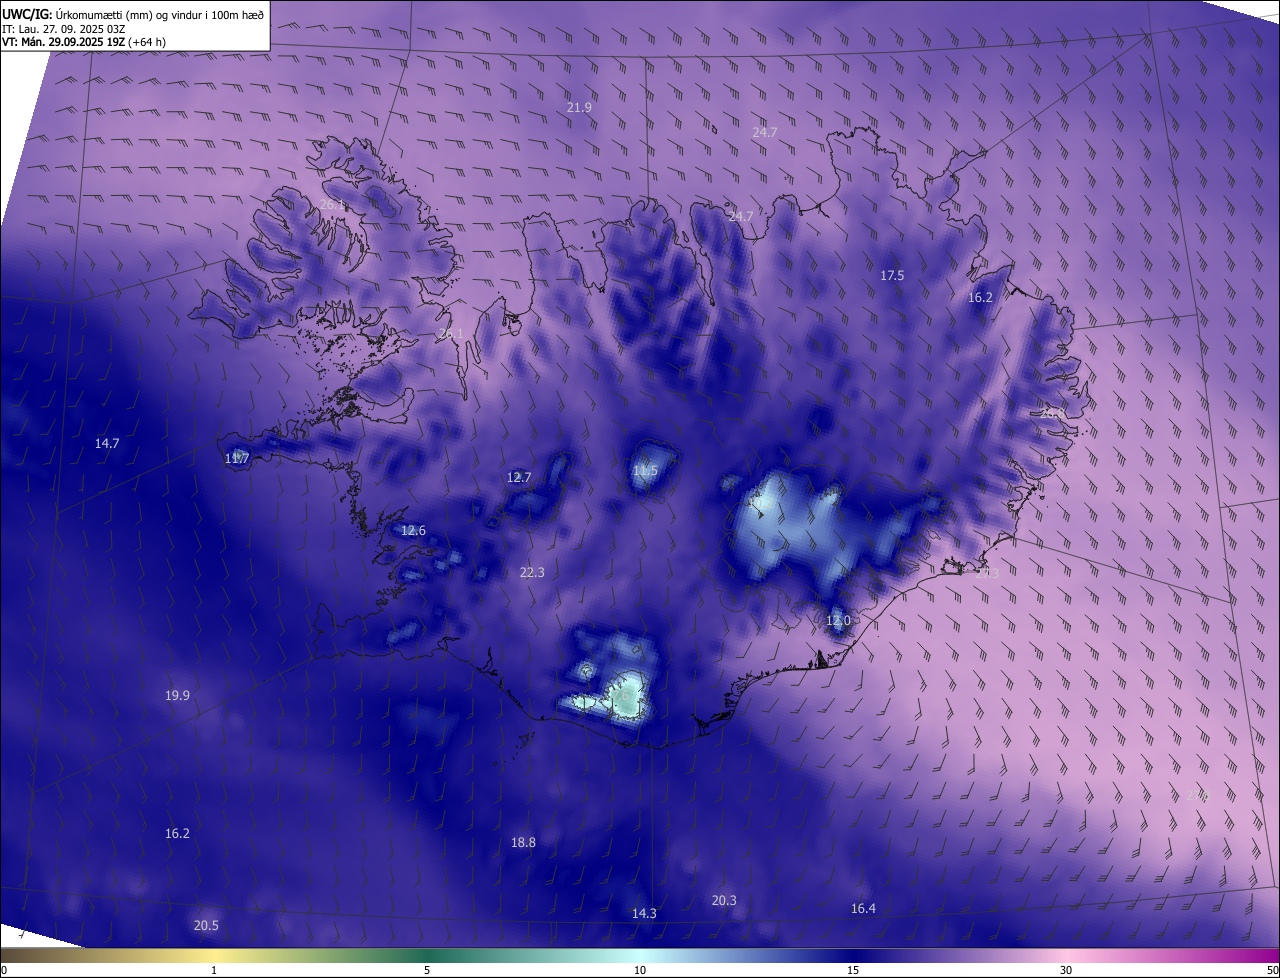Select the 18.8 value label
Image resolution: width=1280 pixels, height=978 pixels.
523,842
